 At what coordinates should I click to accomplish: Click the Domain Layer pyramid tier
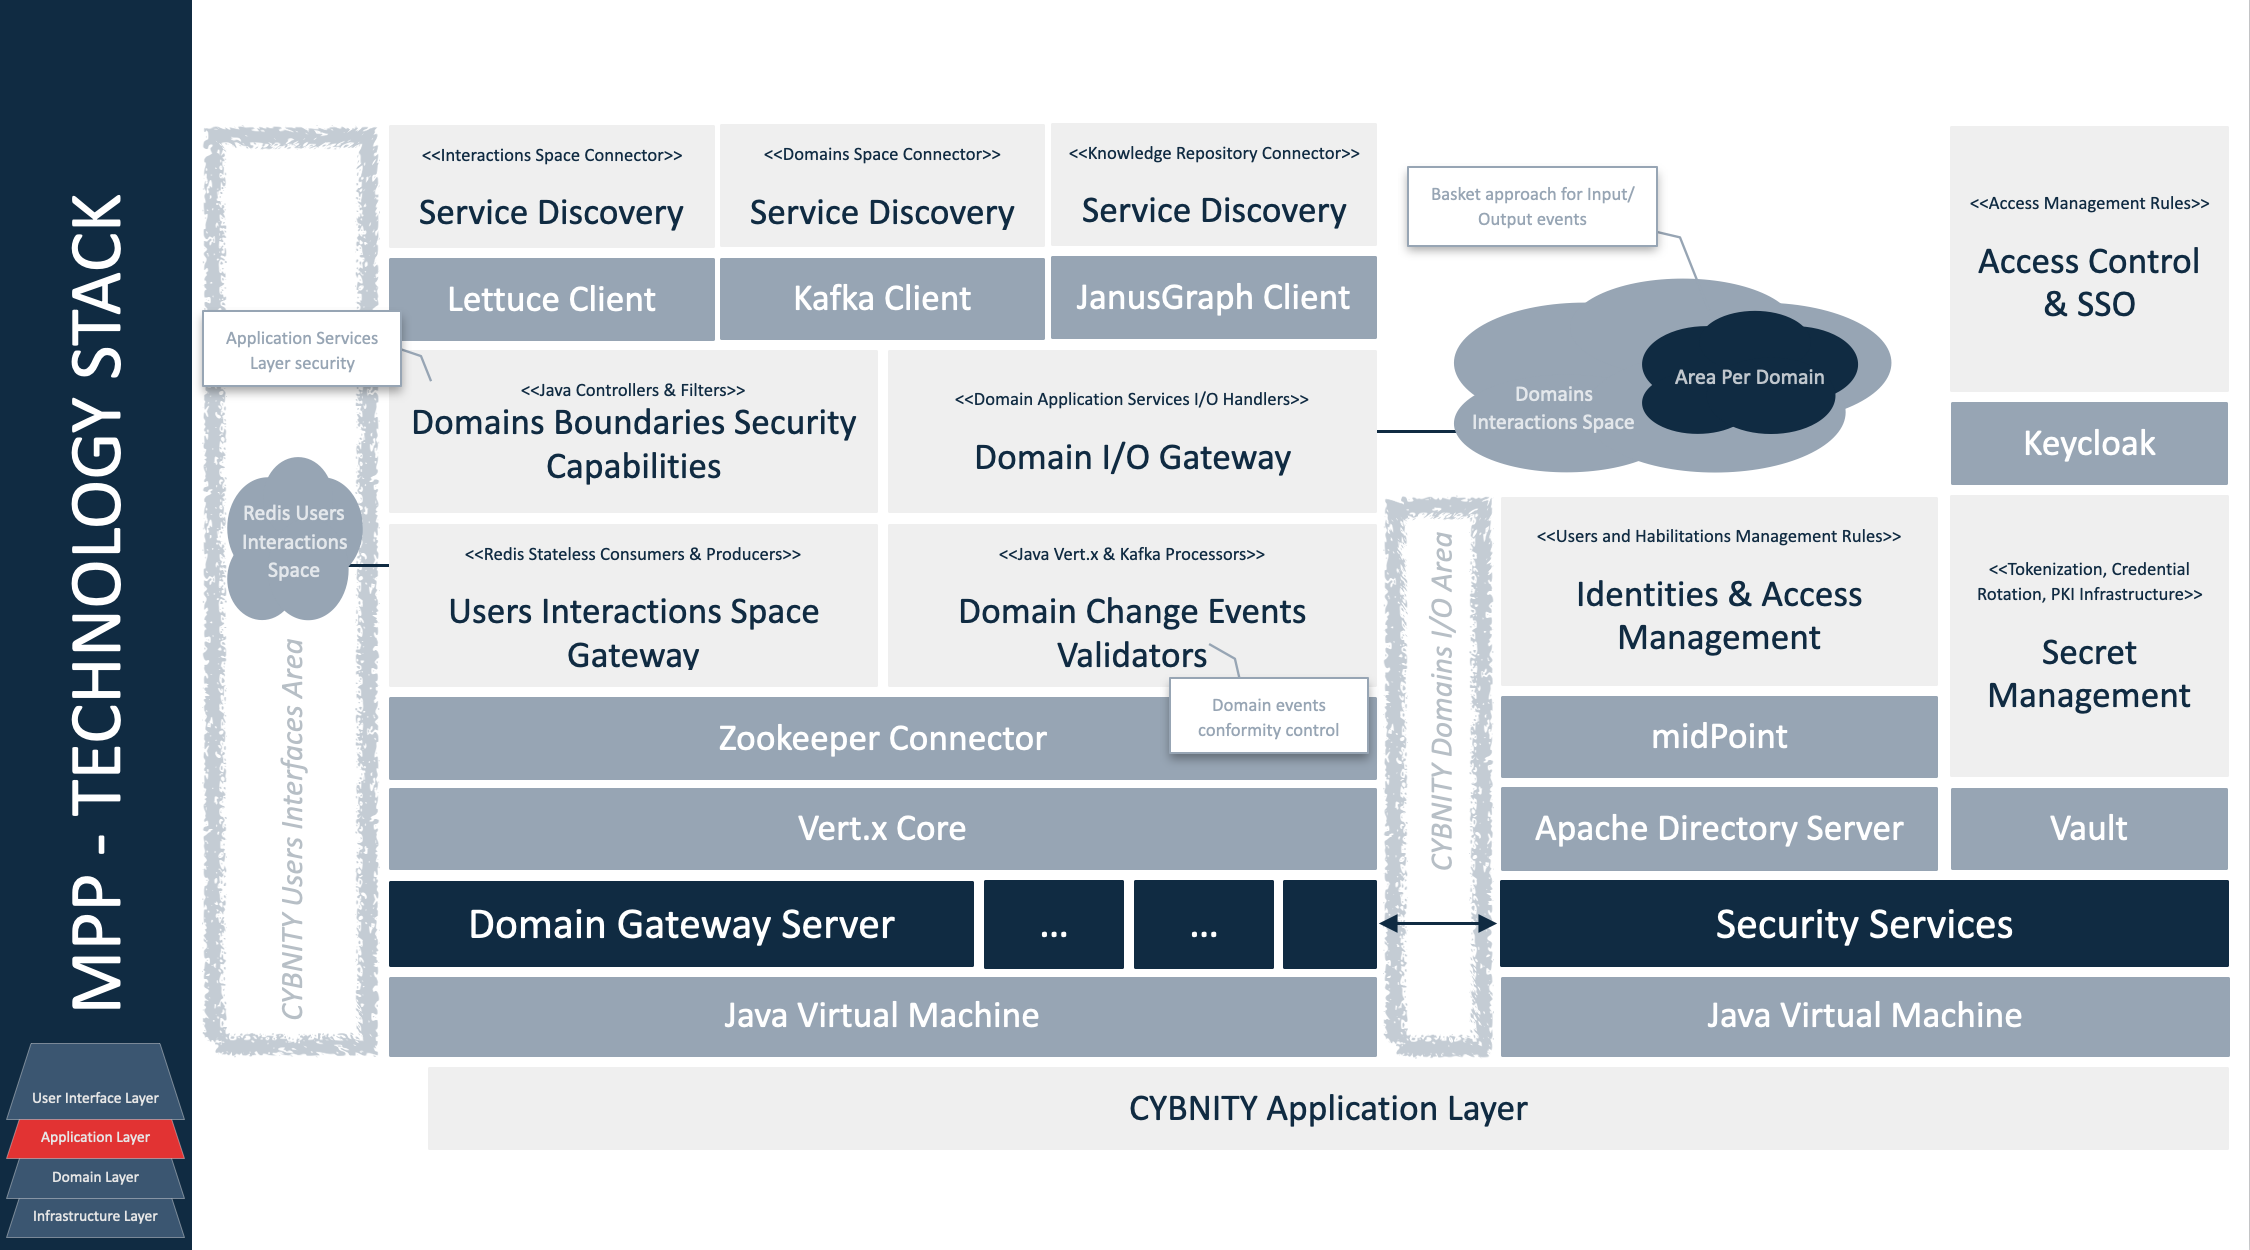(x=95, y=1177)
